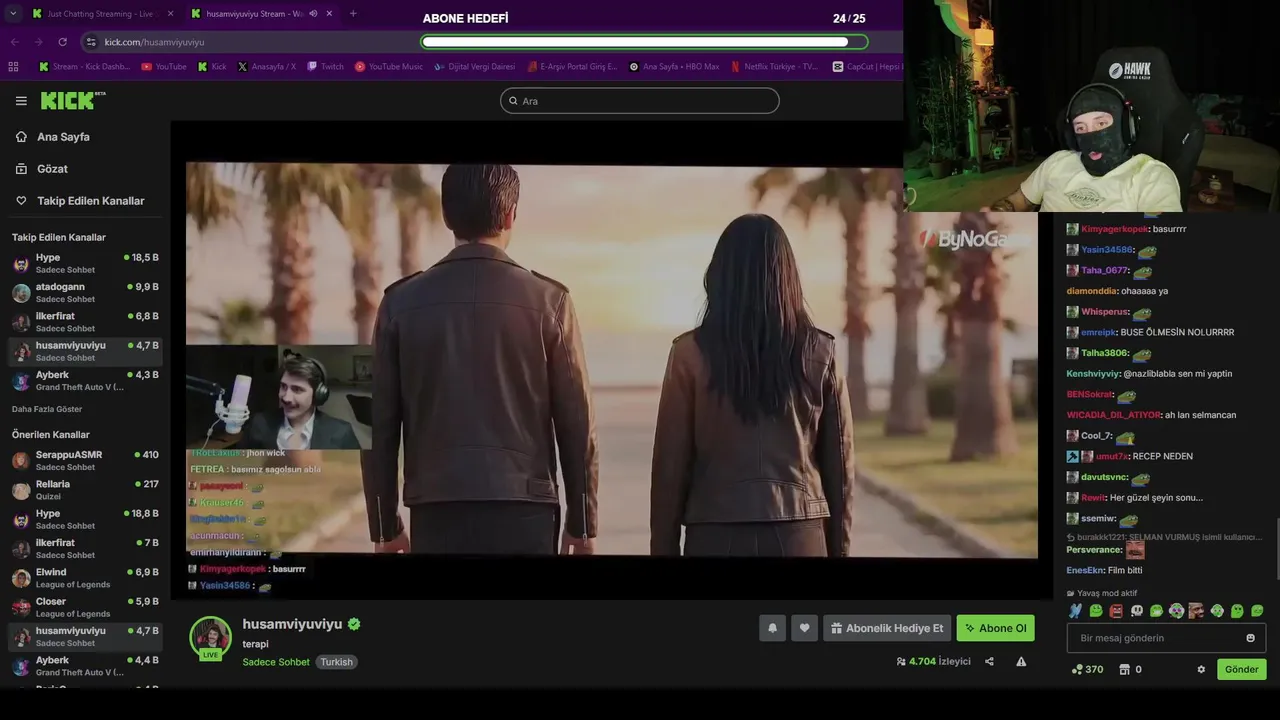
Task: Go to Ana Sayfa in sidebar
Action: (x=63, y=137)
